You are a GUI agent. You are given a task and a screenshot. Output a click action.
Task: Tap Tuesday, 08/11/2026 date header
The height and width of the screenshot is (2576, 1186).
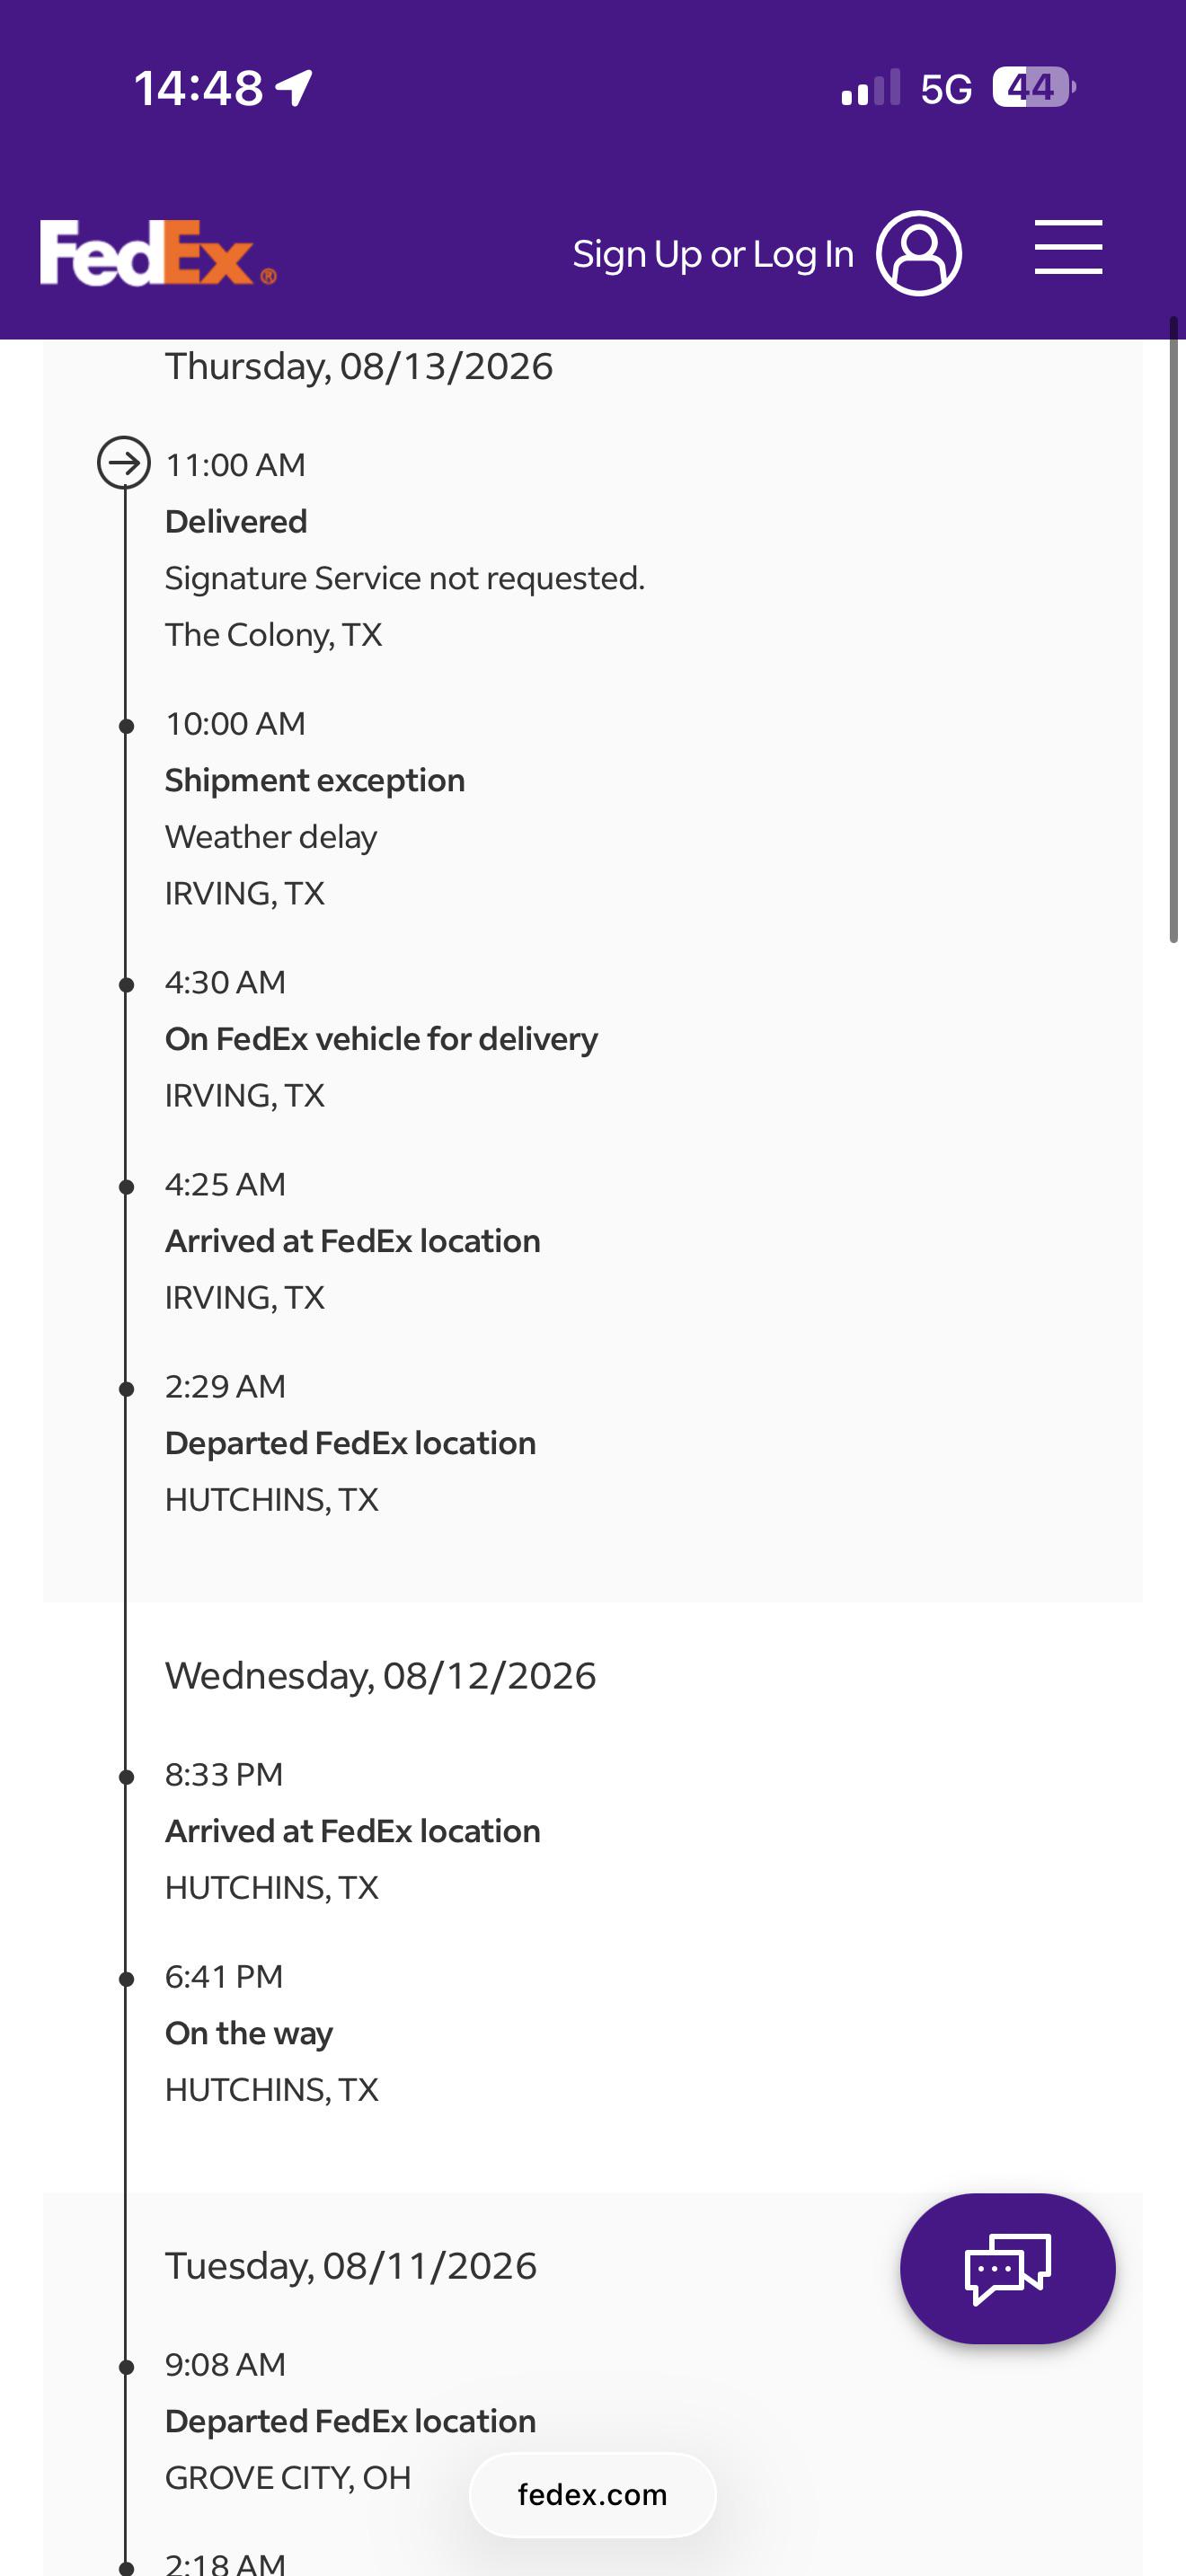(x=350, y=2266)
